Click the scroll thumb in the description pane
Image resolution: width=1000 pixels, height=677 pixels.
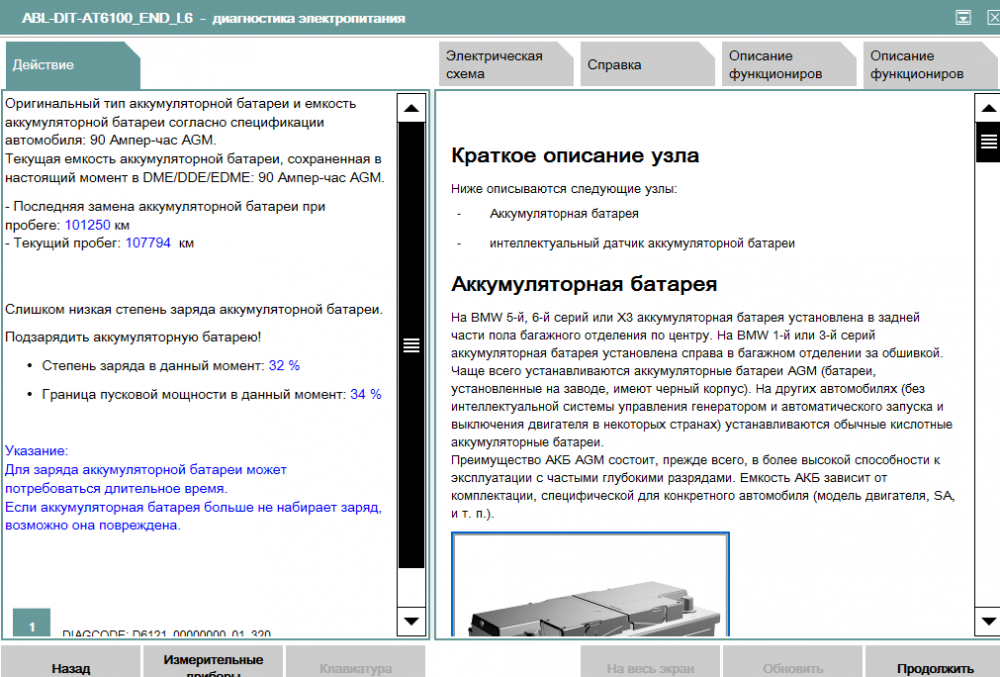tap(988, 142)
